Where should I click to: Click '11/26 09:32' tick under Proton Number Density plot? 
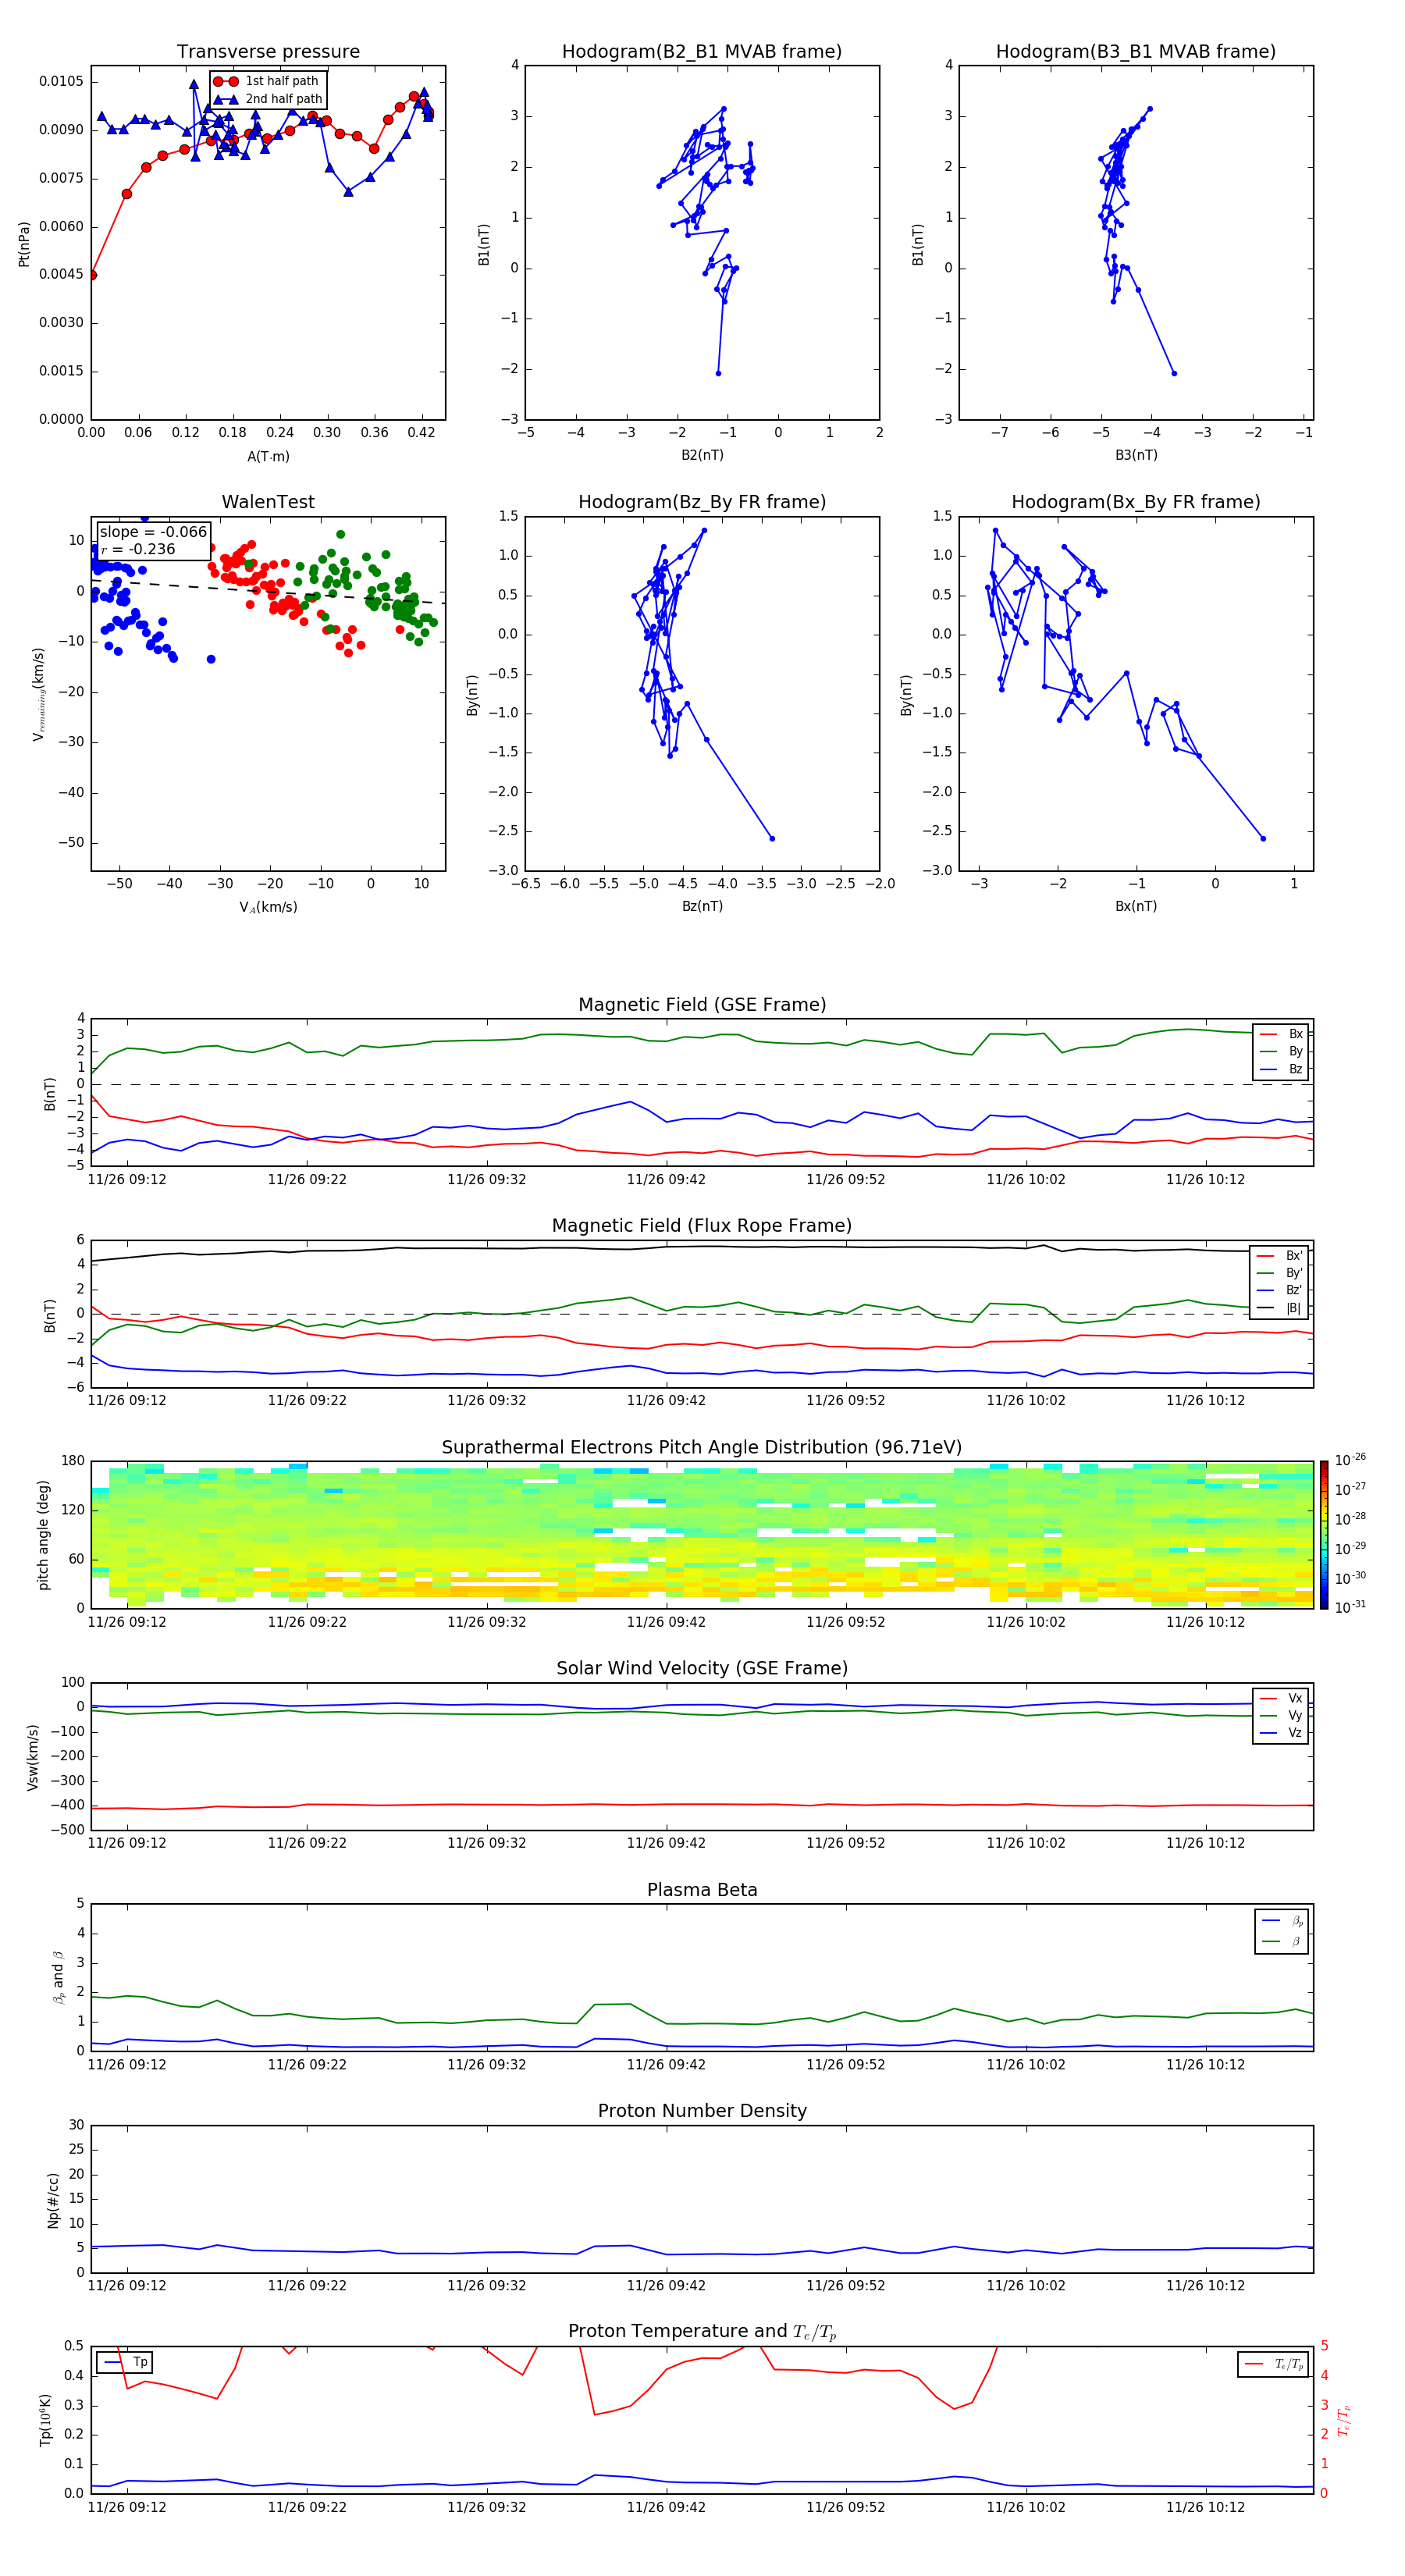point(487,2286)
